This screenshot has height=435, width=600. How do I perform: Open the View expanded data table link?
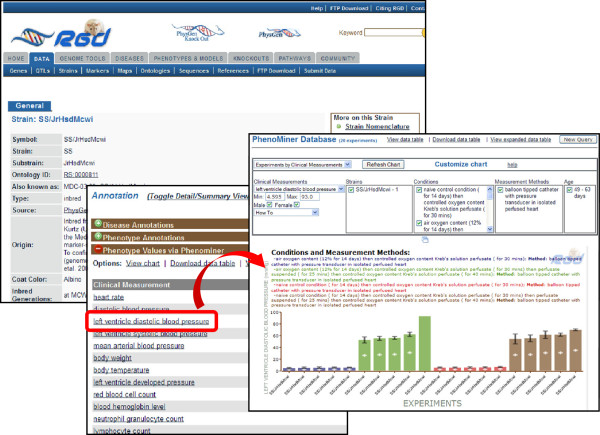520,140
